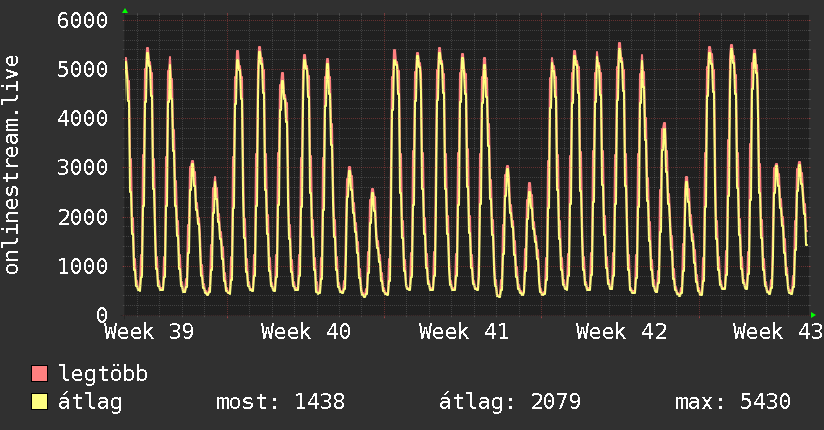Click the 'most: 1438' value
Image resolution: width=824 pixels, height=430 pixels.
281,402
